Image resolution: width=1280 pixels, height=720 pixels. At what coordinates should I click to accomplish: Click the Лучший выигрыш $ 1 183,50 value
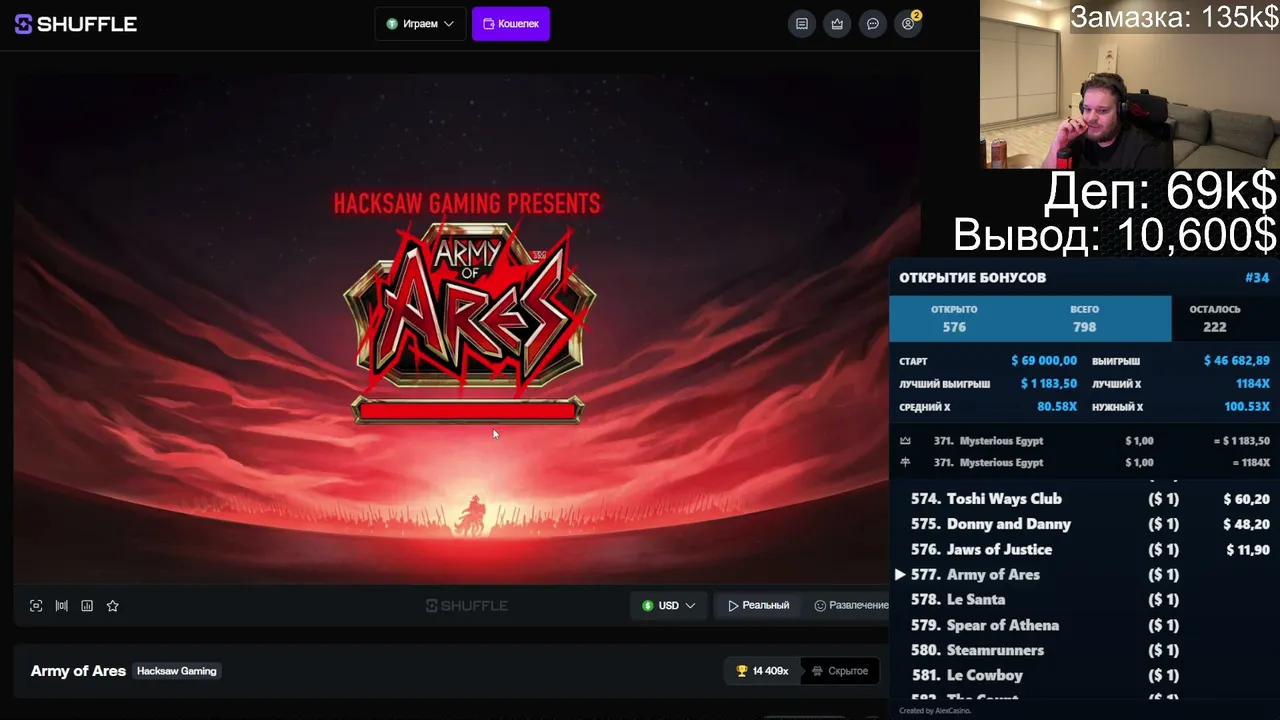(x=1049, y=384)
